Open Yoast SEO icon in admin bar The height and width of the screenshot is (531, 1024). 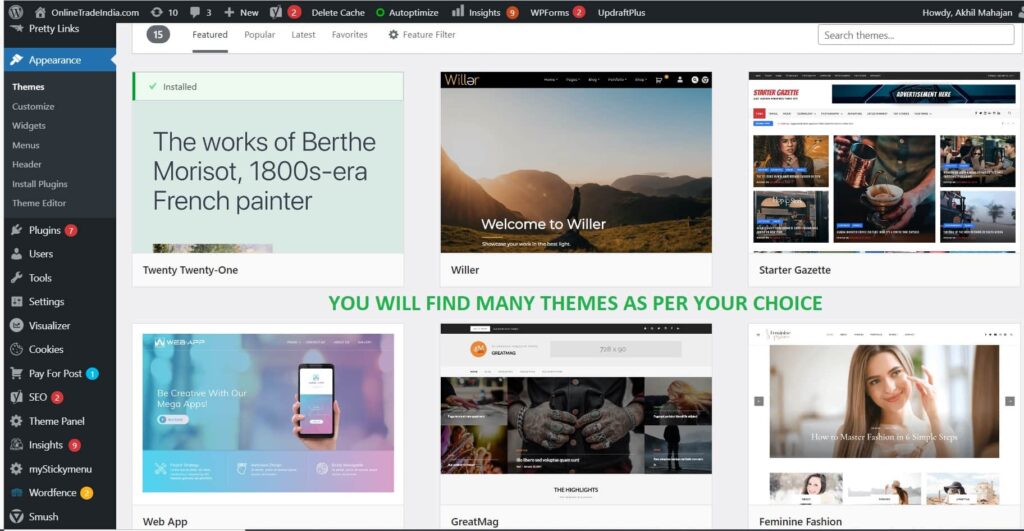276,12
